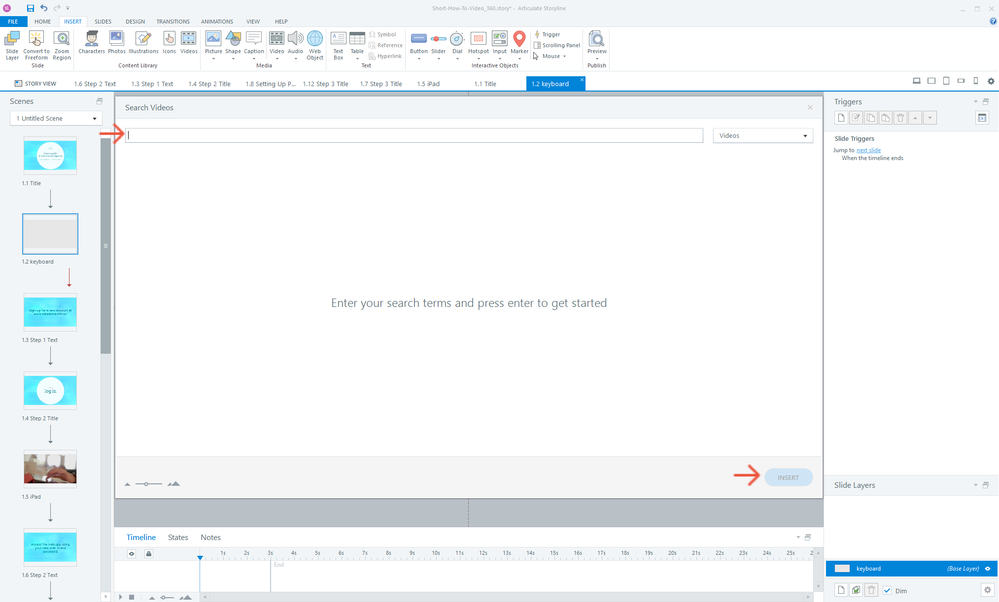999x602 pixels.
Task: Insert a Web Object
Action: [x=315, y=42]
